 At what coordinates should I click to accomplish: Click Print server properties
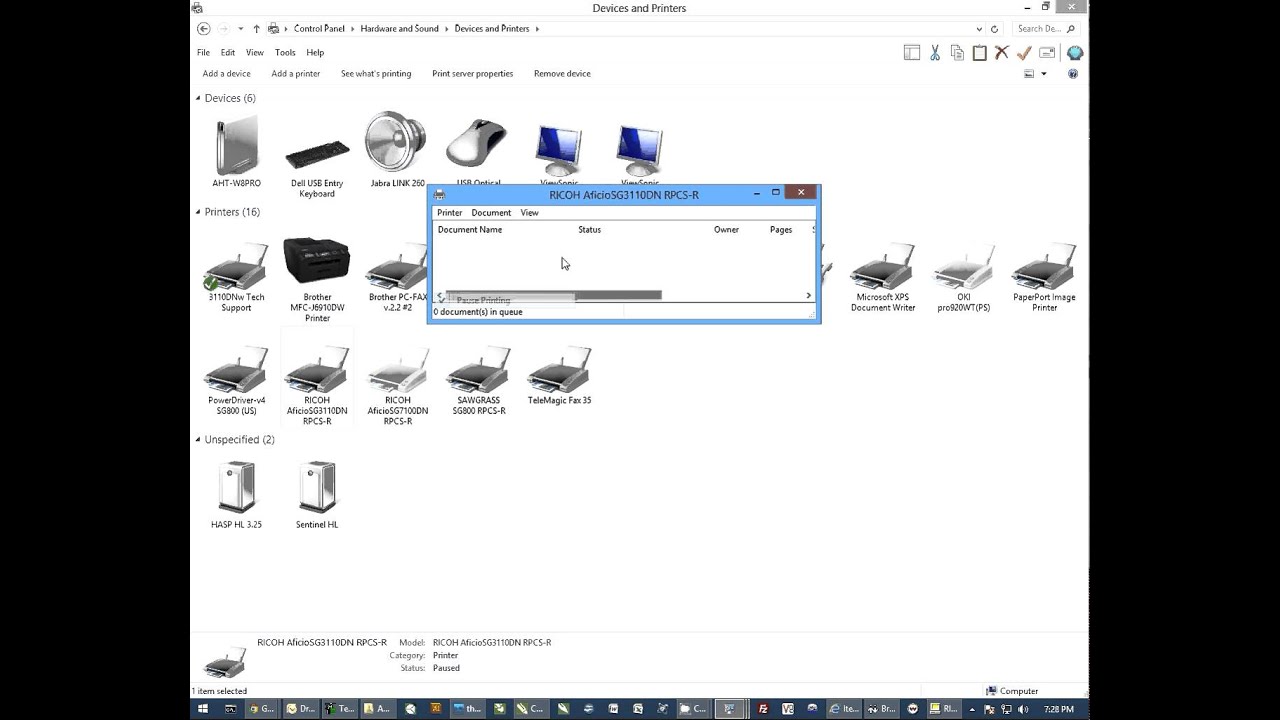click(472, 74)
